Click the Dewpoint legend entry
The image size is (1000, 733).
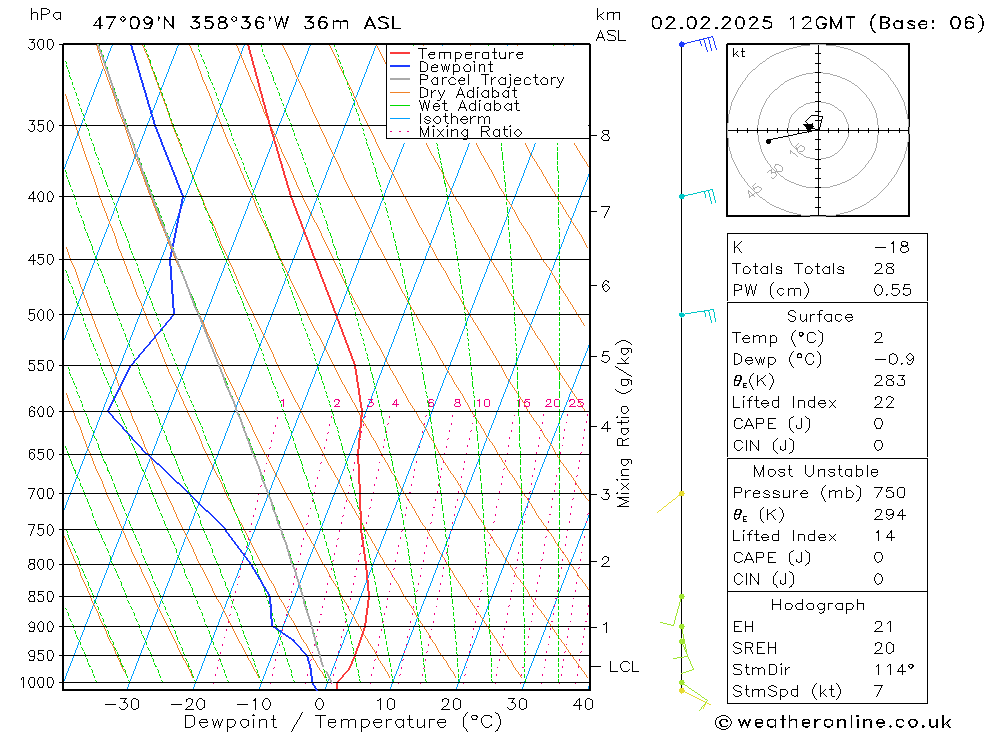(x=442, y=67)
